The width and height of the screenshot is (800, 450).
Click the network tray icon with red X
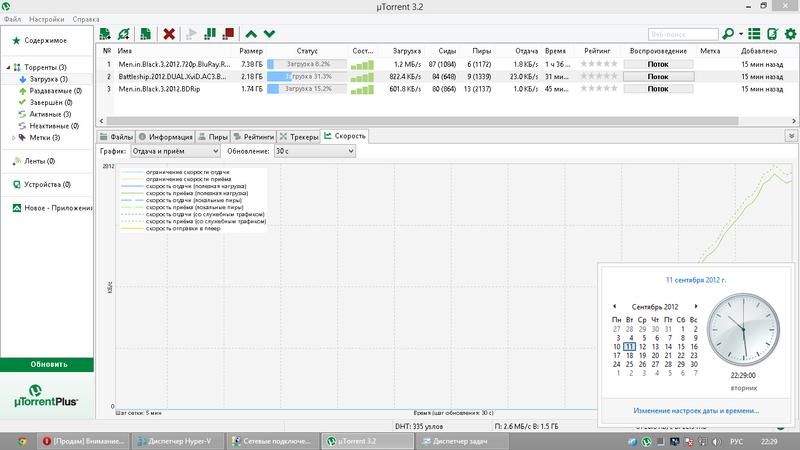coord(689,441)
